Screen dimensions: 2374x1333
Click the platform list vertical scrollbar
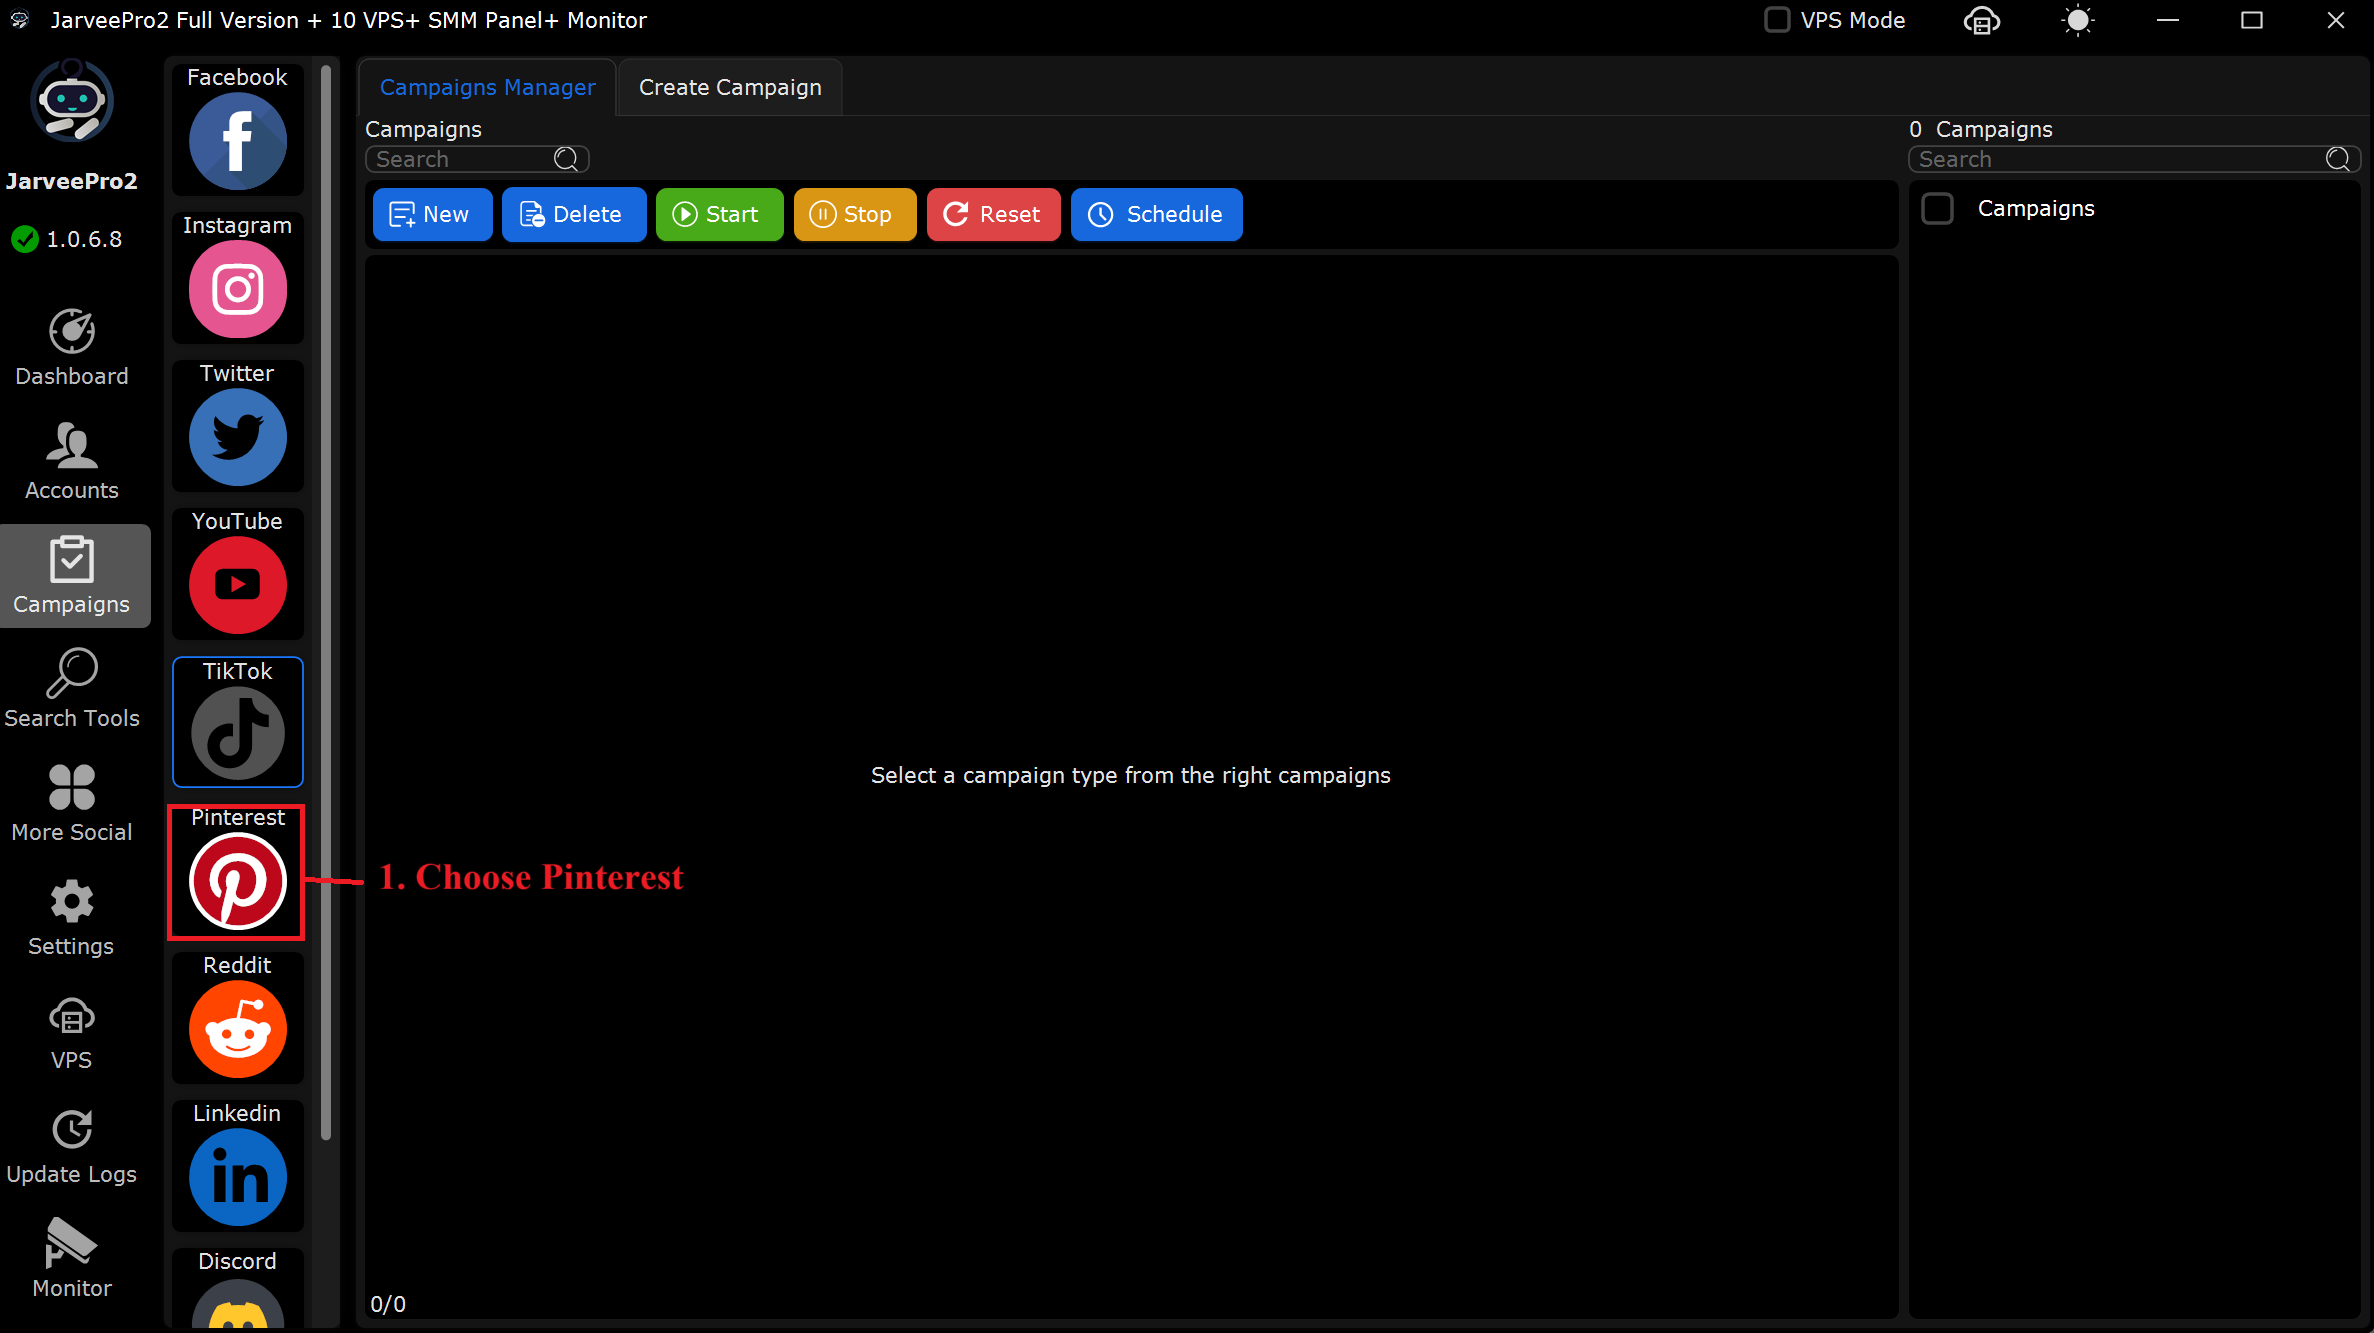tap(325, 603)
